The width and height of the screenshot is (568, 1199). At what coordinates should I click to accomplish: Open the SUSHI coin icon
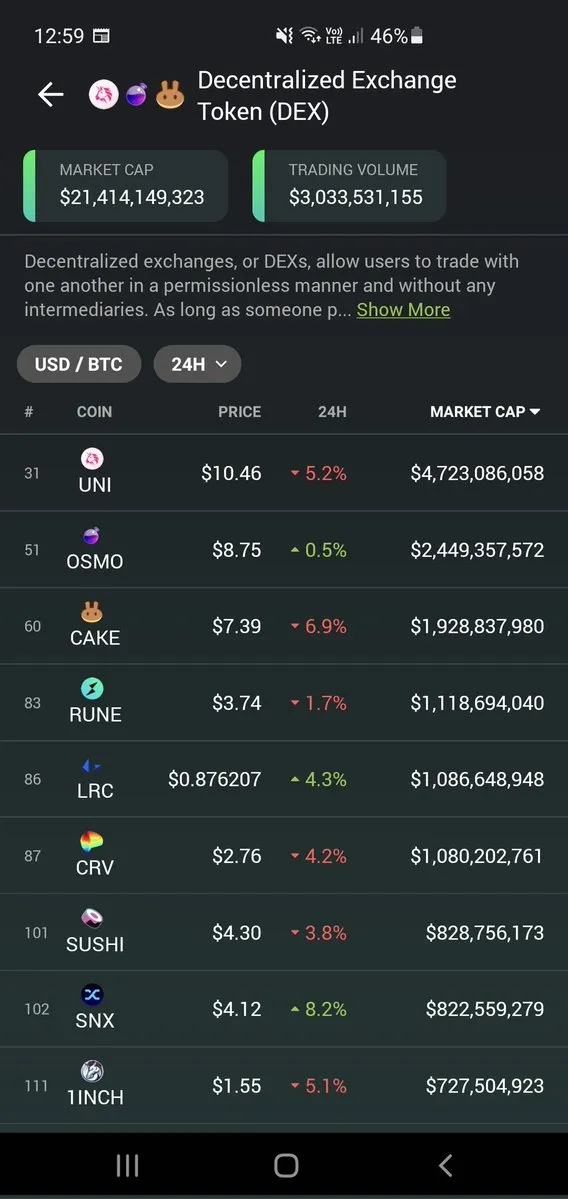pyautogui.click(x=93, y=918)
